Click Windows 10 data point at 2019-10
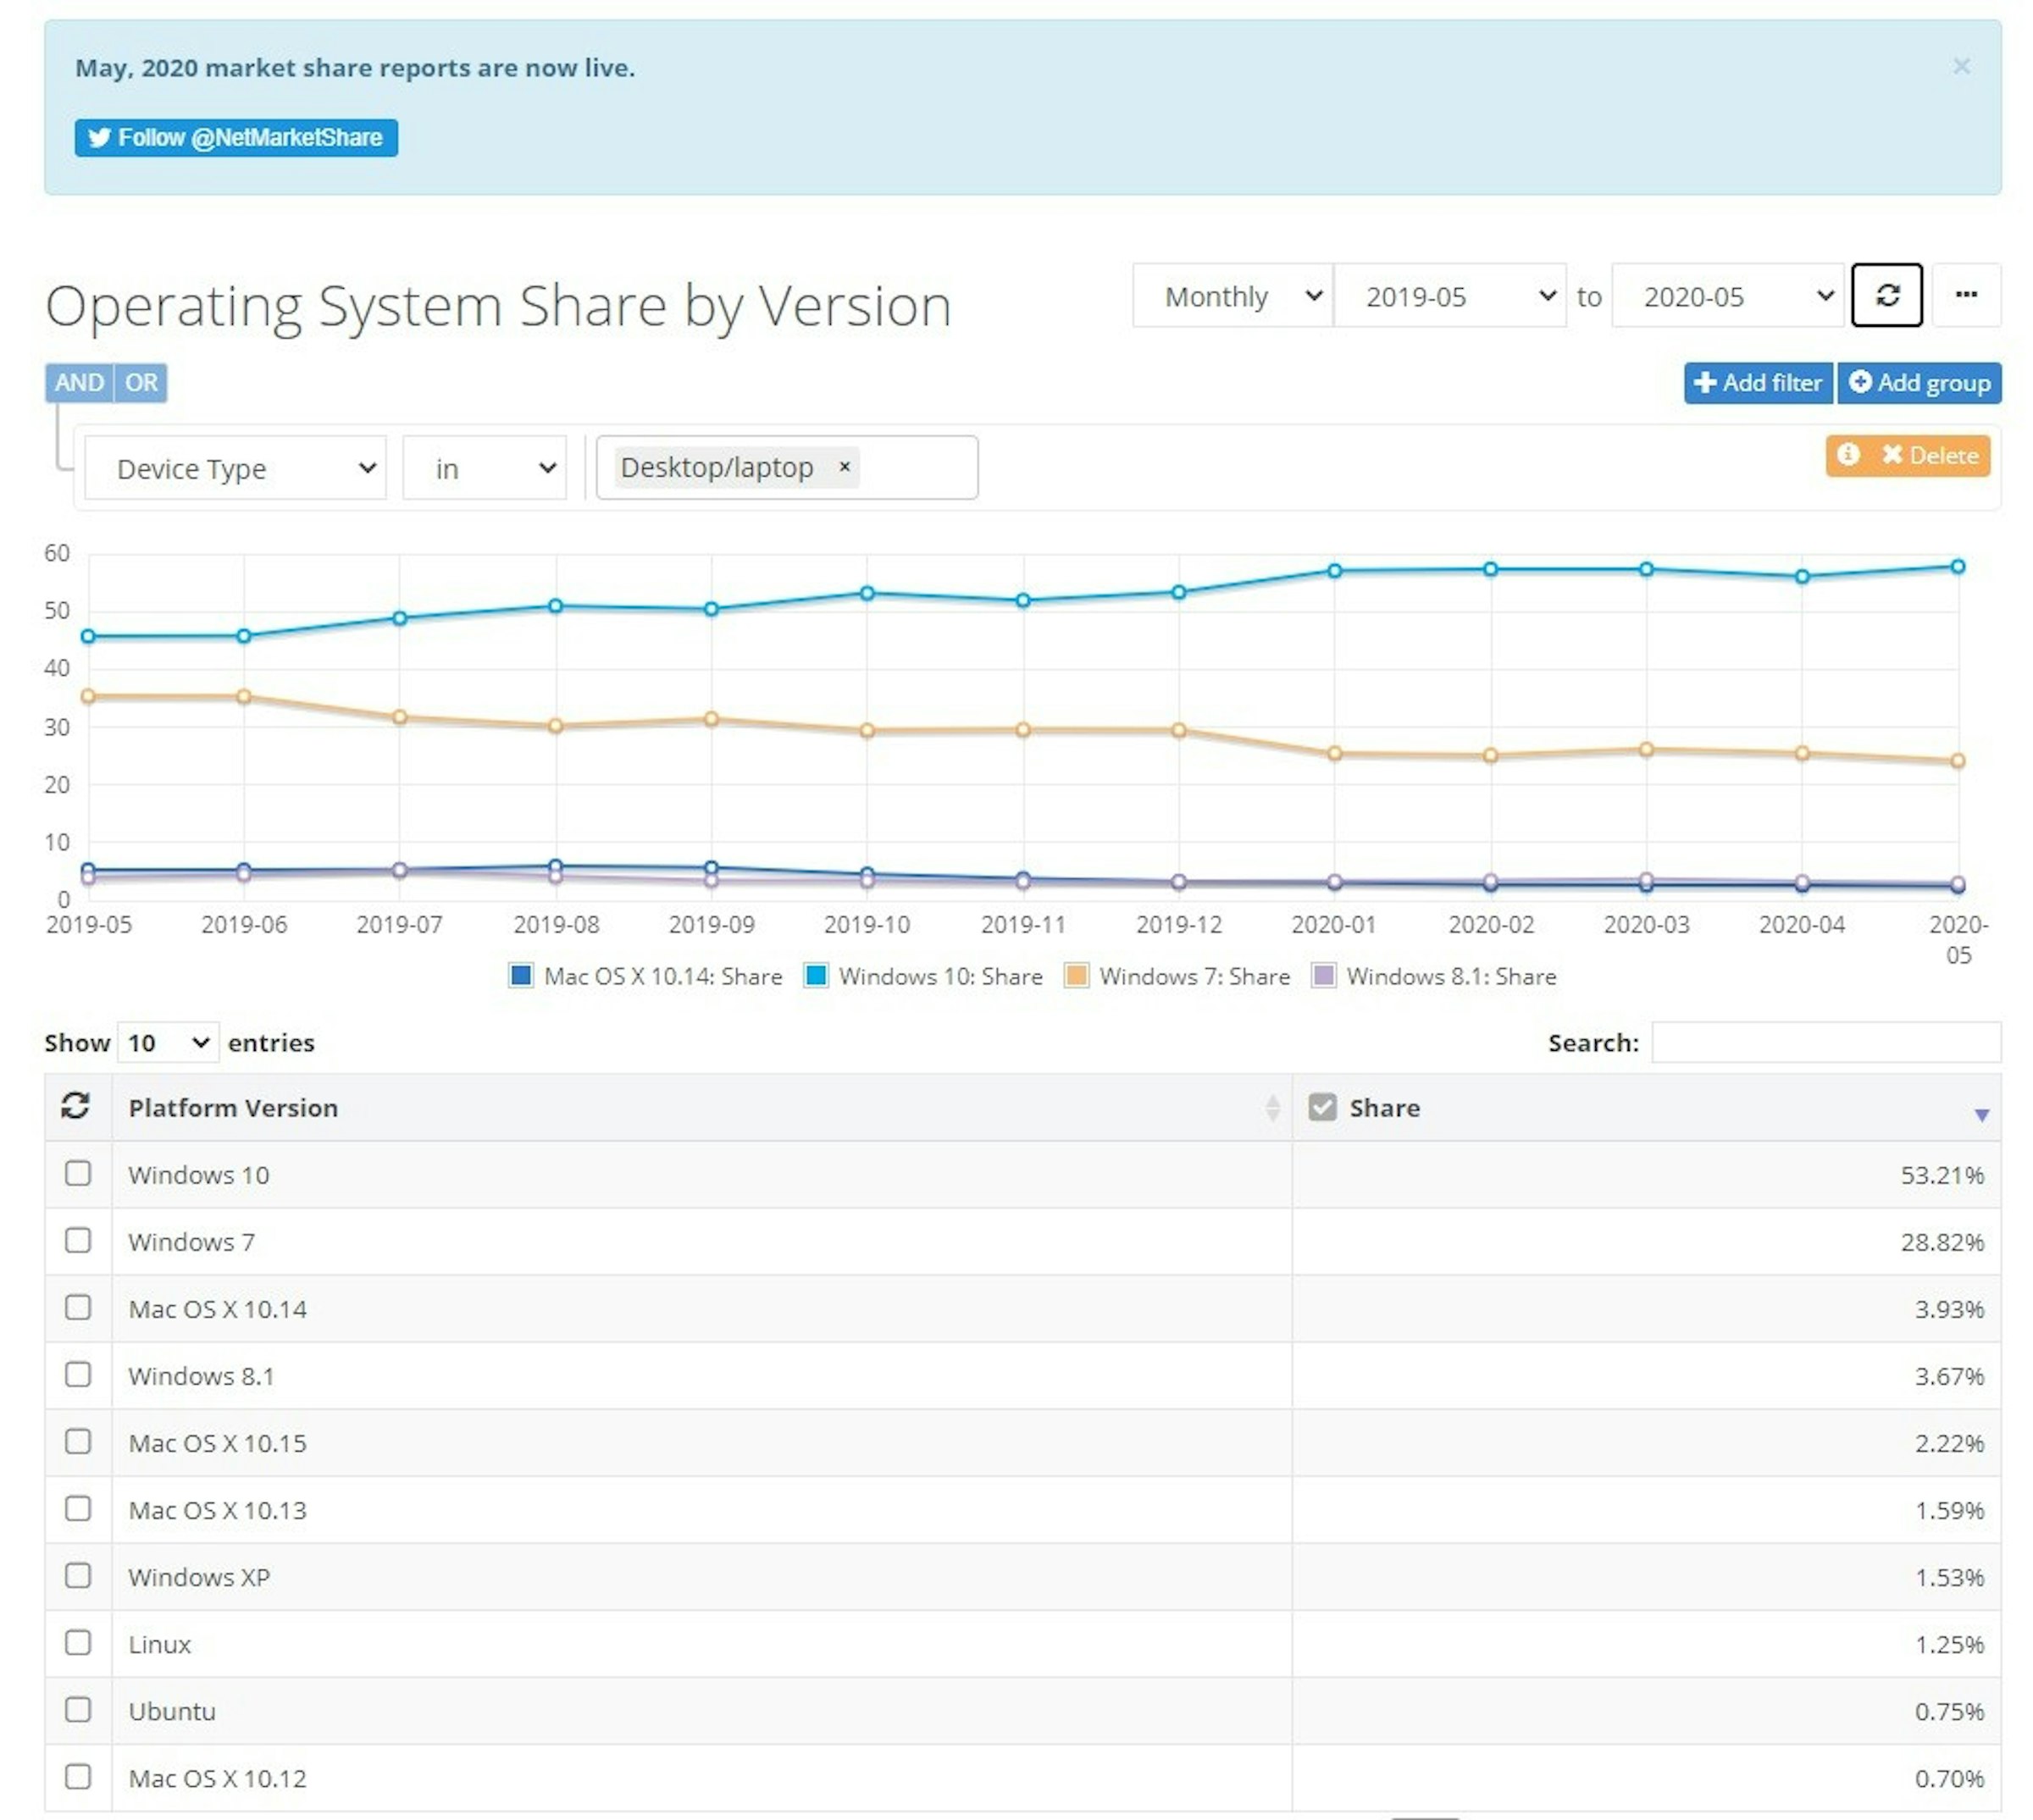2033x1820 pixels. [x=867, y=593]
